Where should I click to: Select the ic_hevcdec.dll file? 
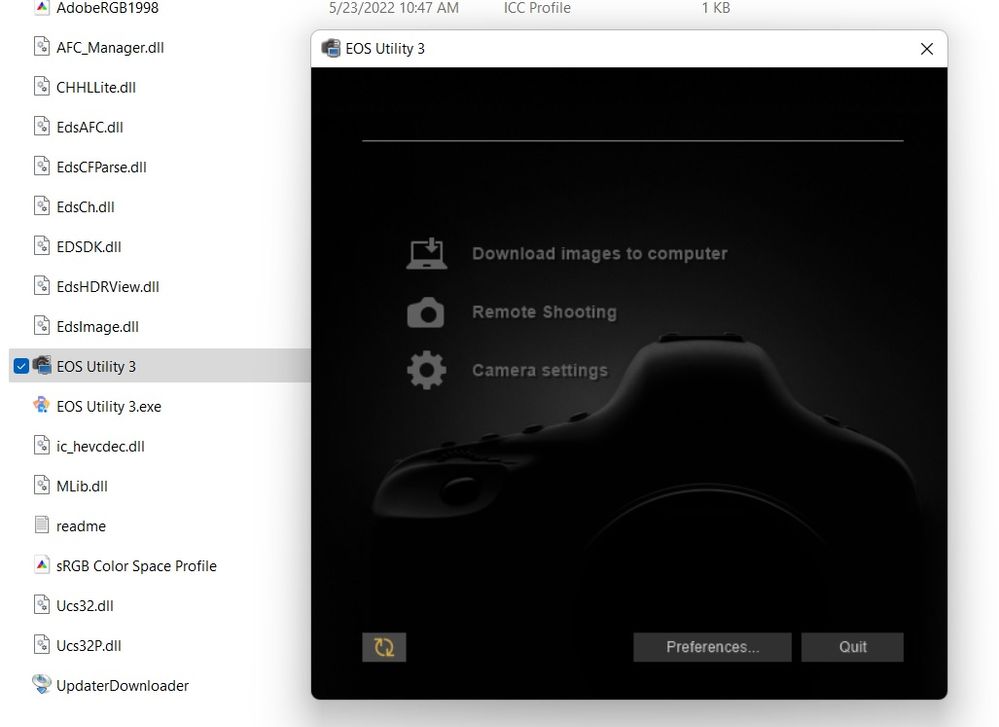click(x=99, y=446)
